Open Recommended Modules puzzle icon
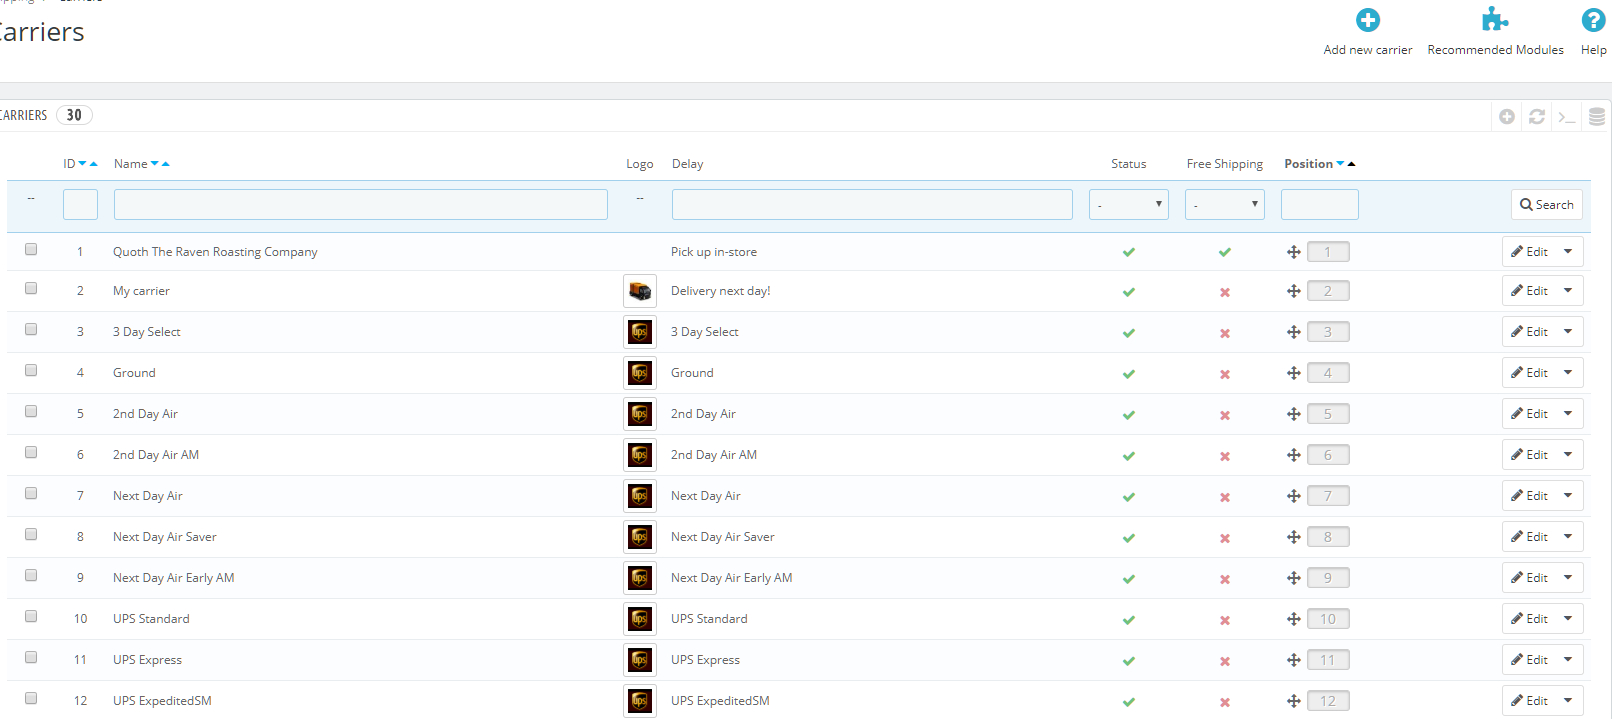The width and height of the screenshot is (1612, 719). [x=1495, y=19]
